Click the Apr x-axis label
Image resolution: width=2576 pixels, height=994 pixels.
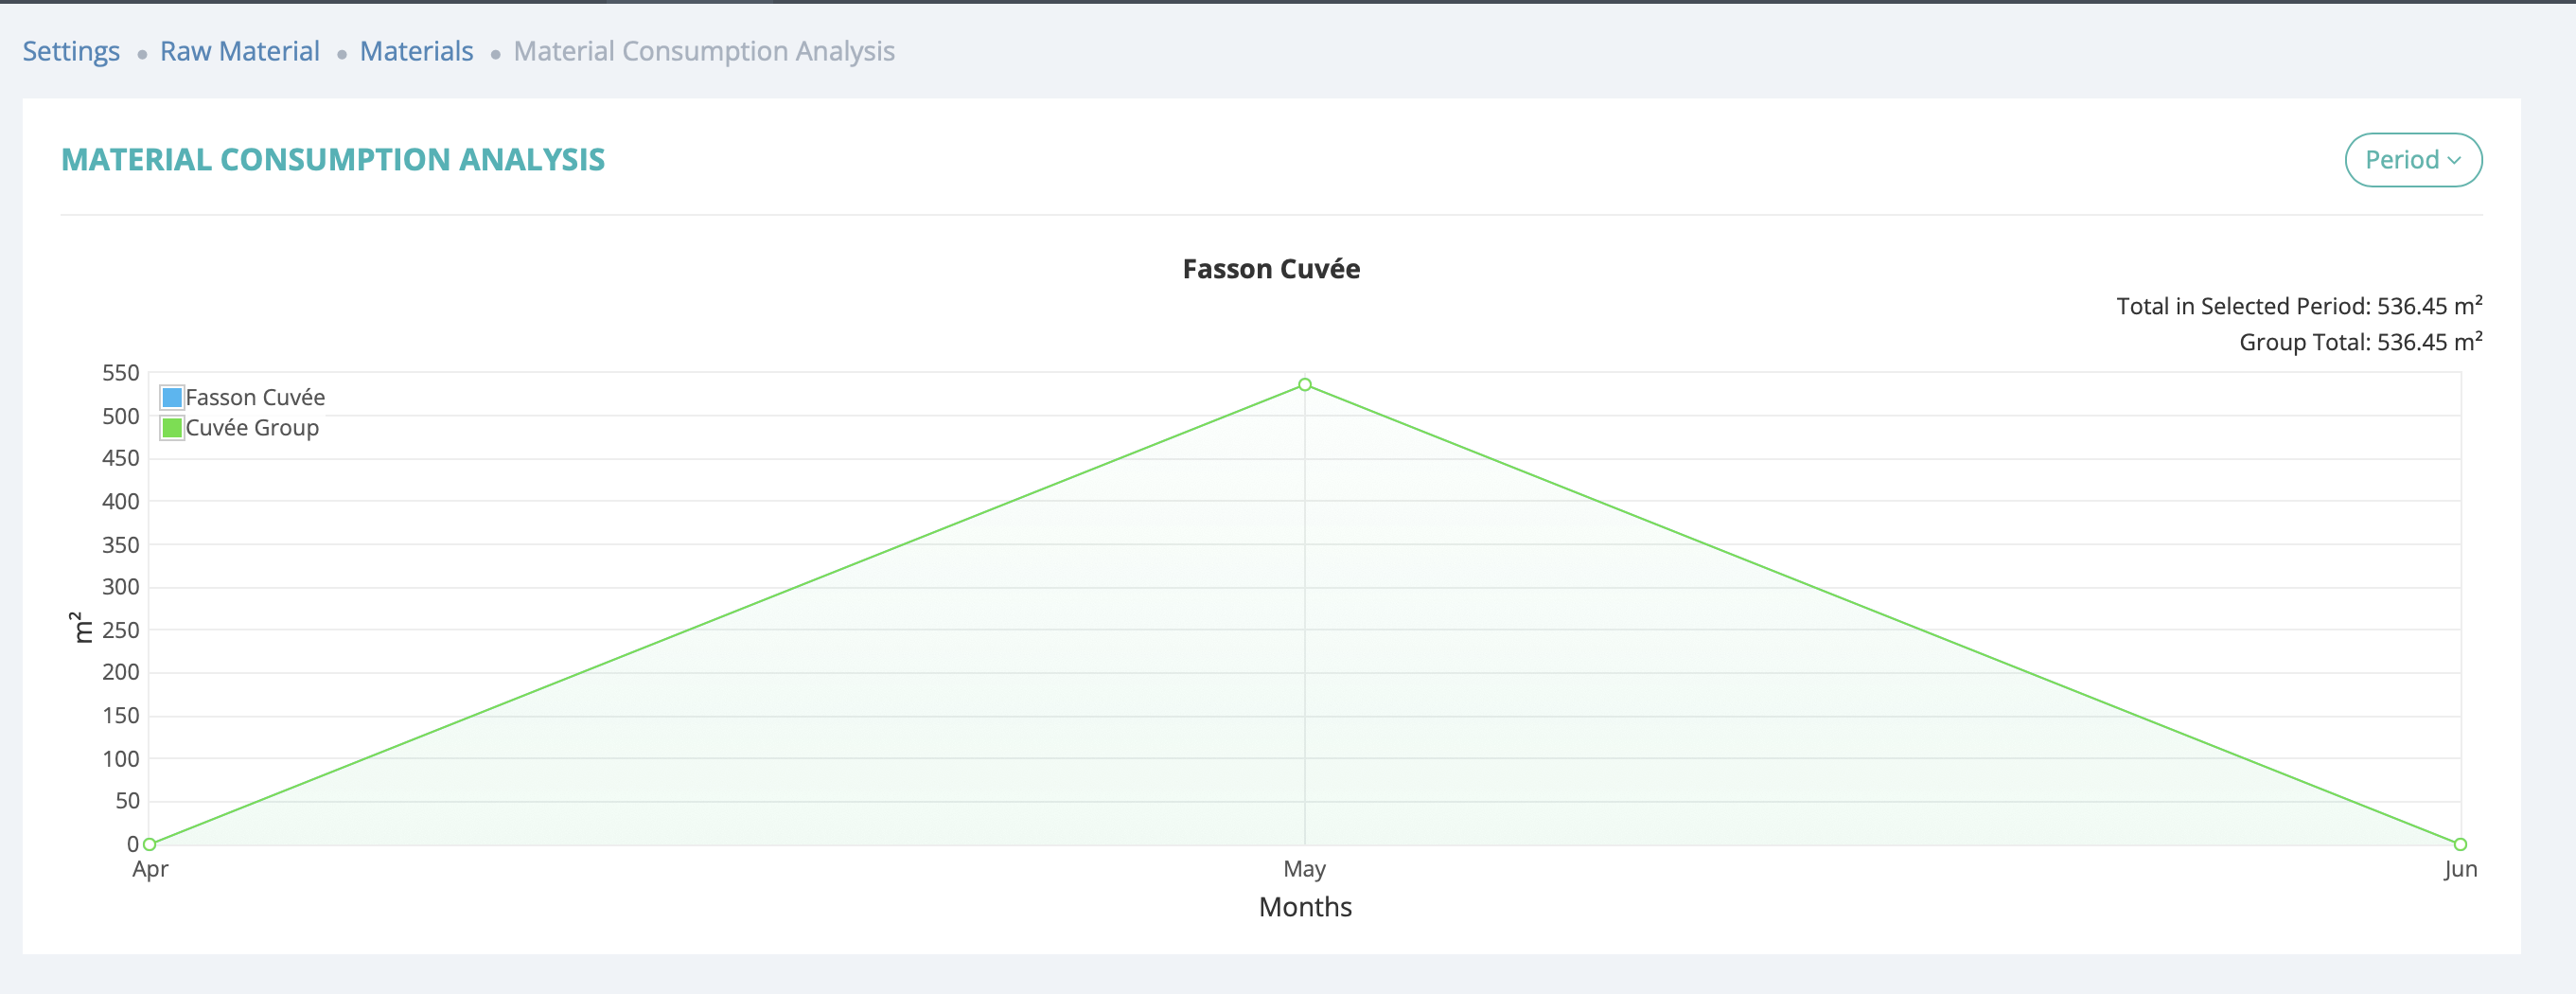(150, 869)
